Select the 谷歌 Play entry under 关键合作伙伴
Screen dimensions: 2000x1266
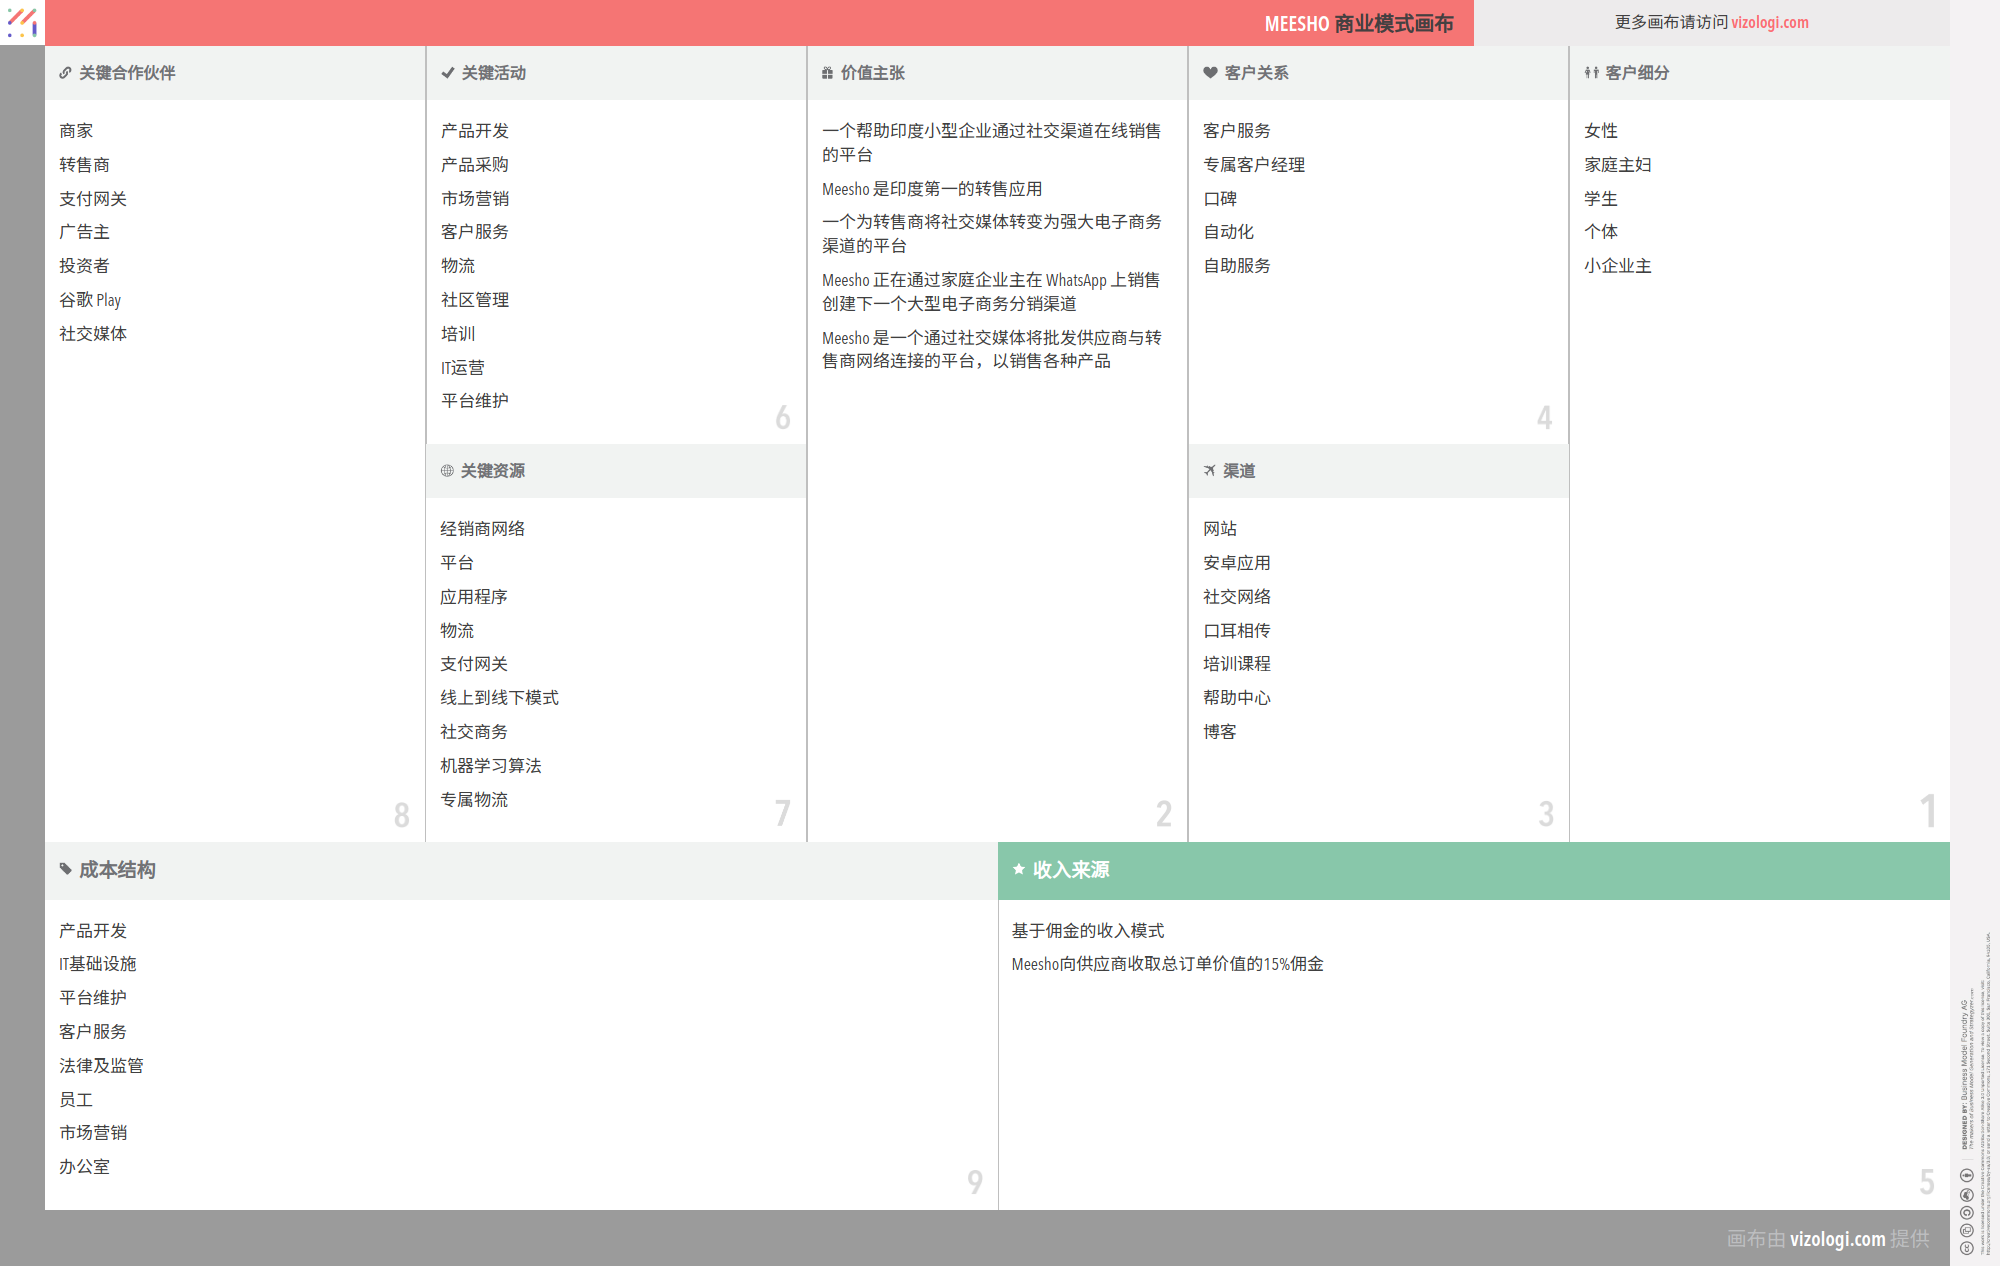click(89, 299)
